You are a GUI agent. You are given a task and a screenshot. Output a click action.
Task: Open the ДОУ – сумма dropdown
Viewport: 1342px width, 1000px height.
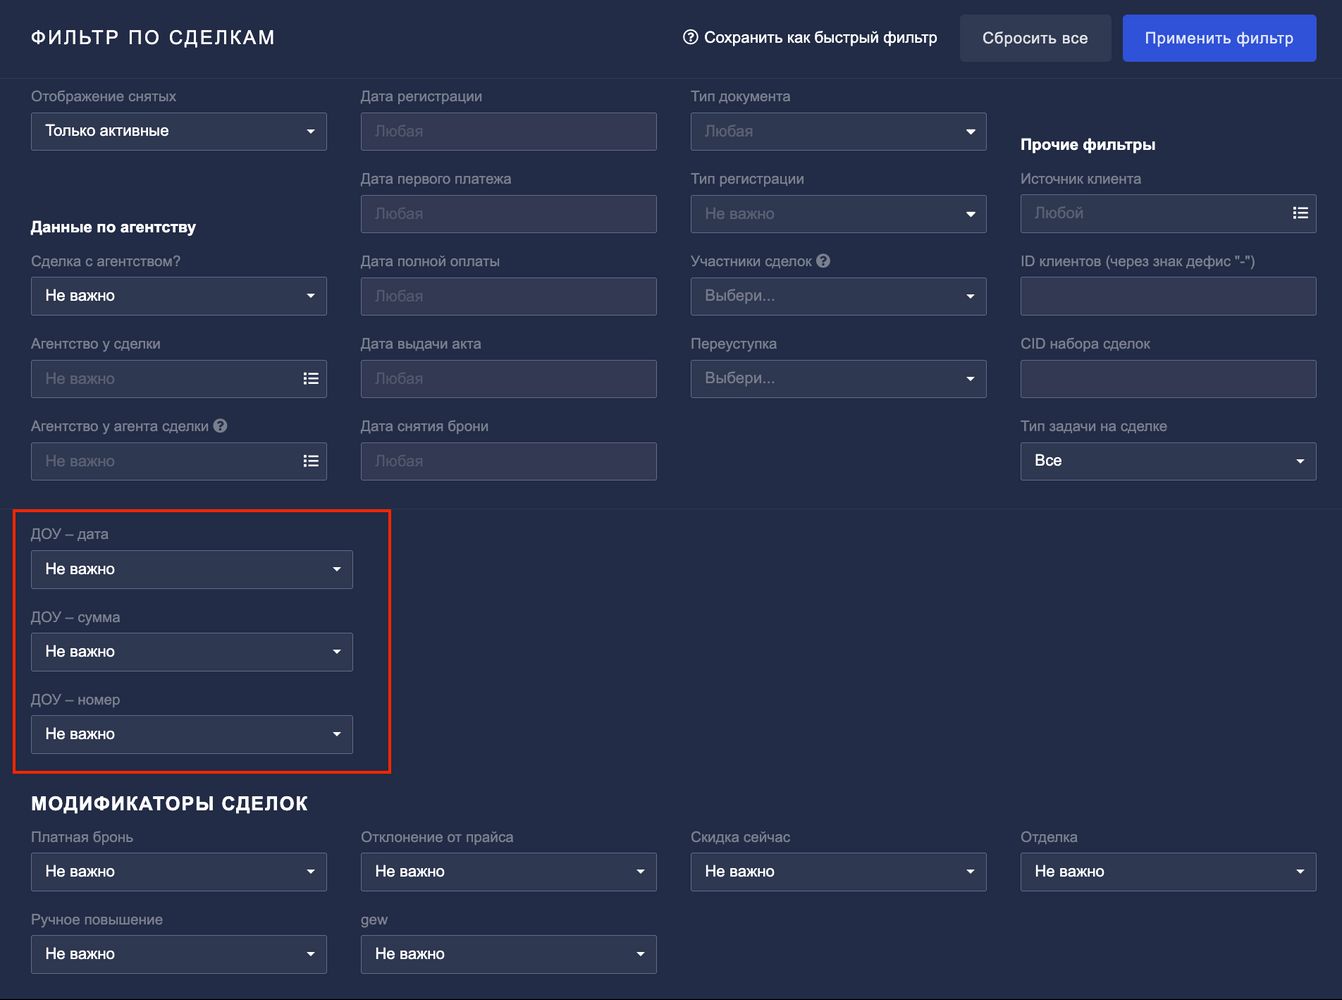tap(191, 652)
